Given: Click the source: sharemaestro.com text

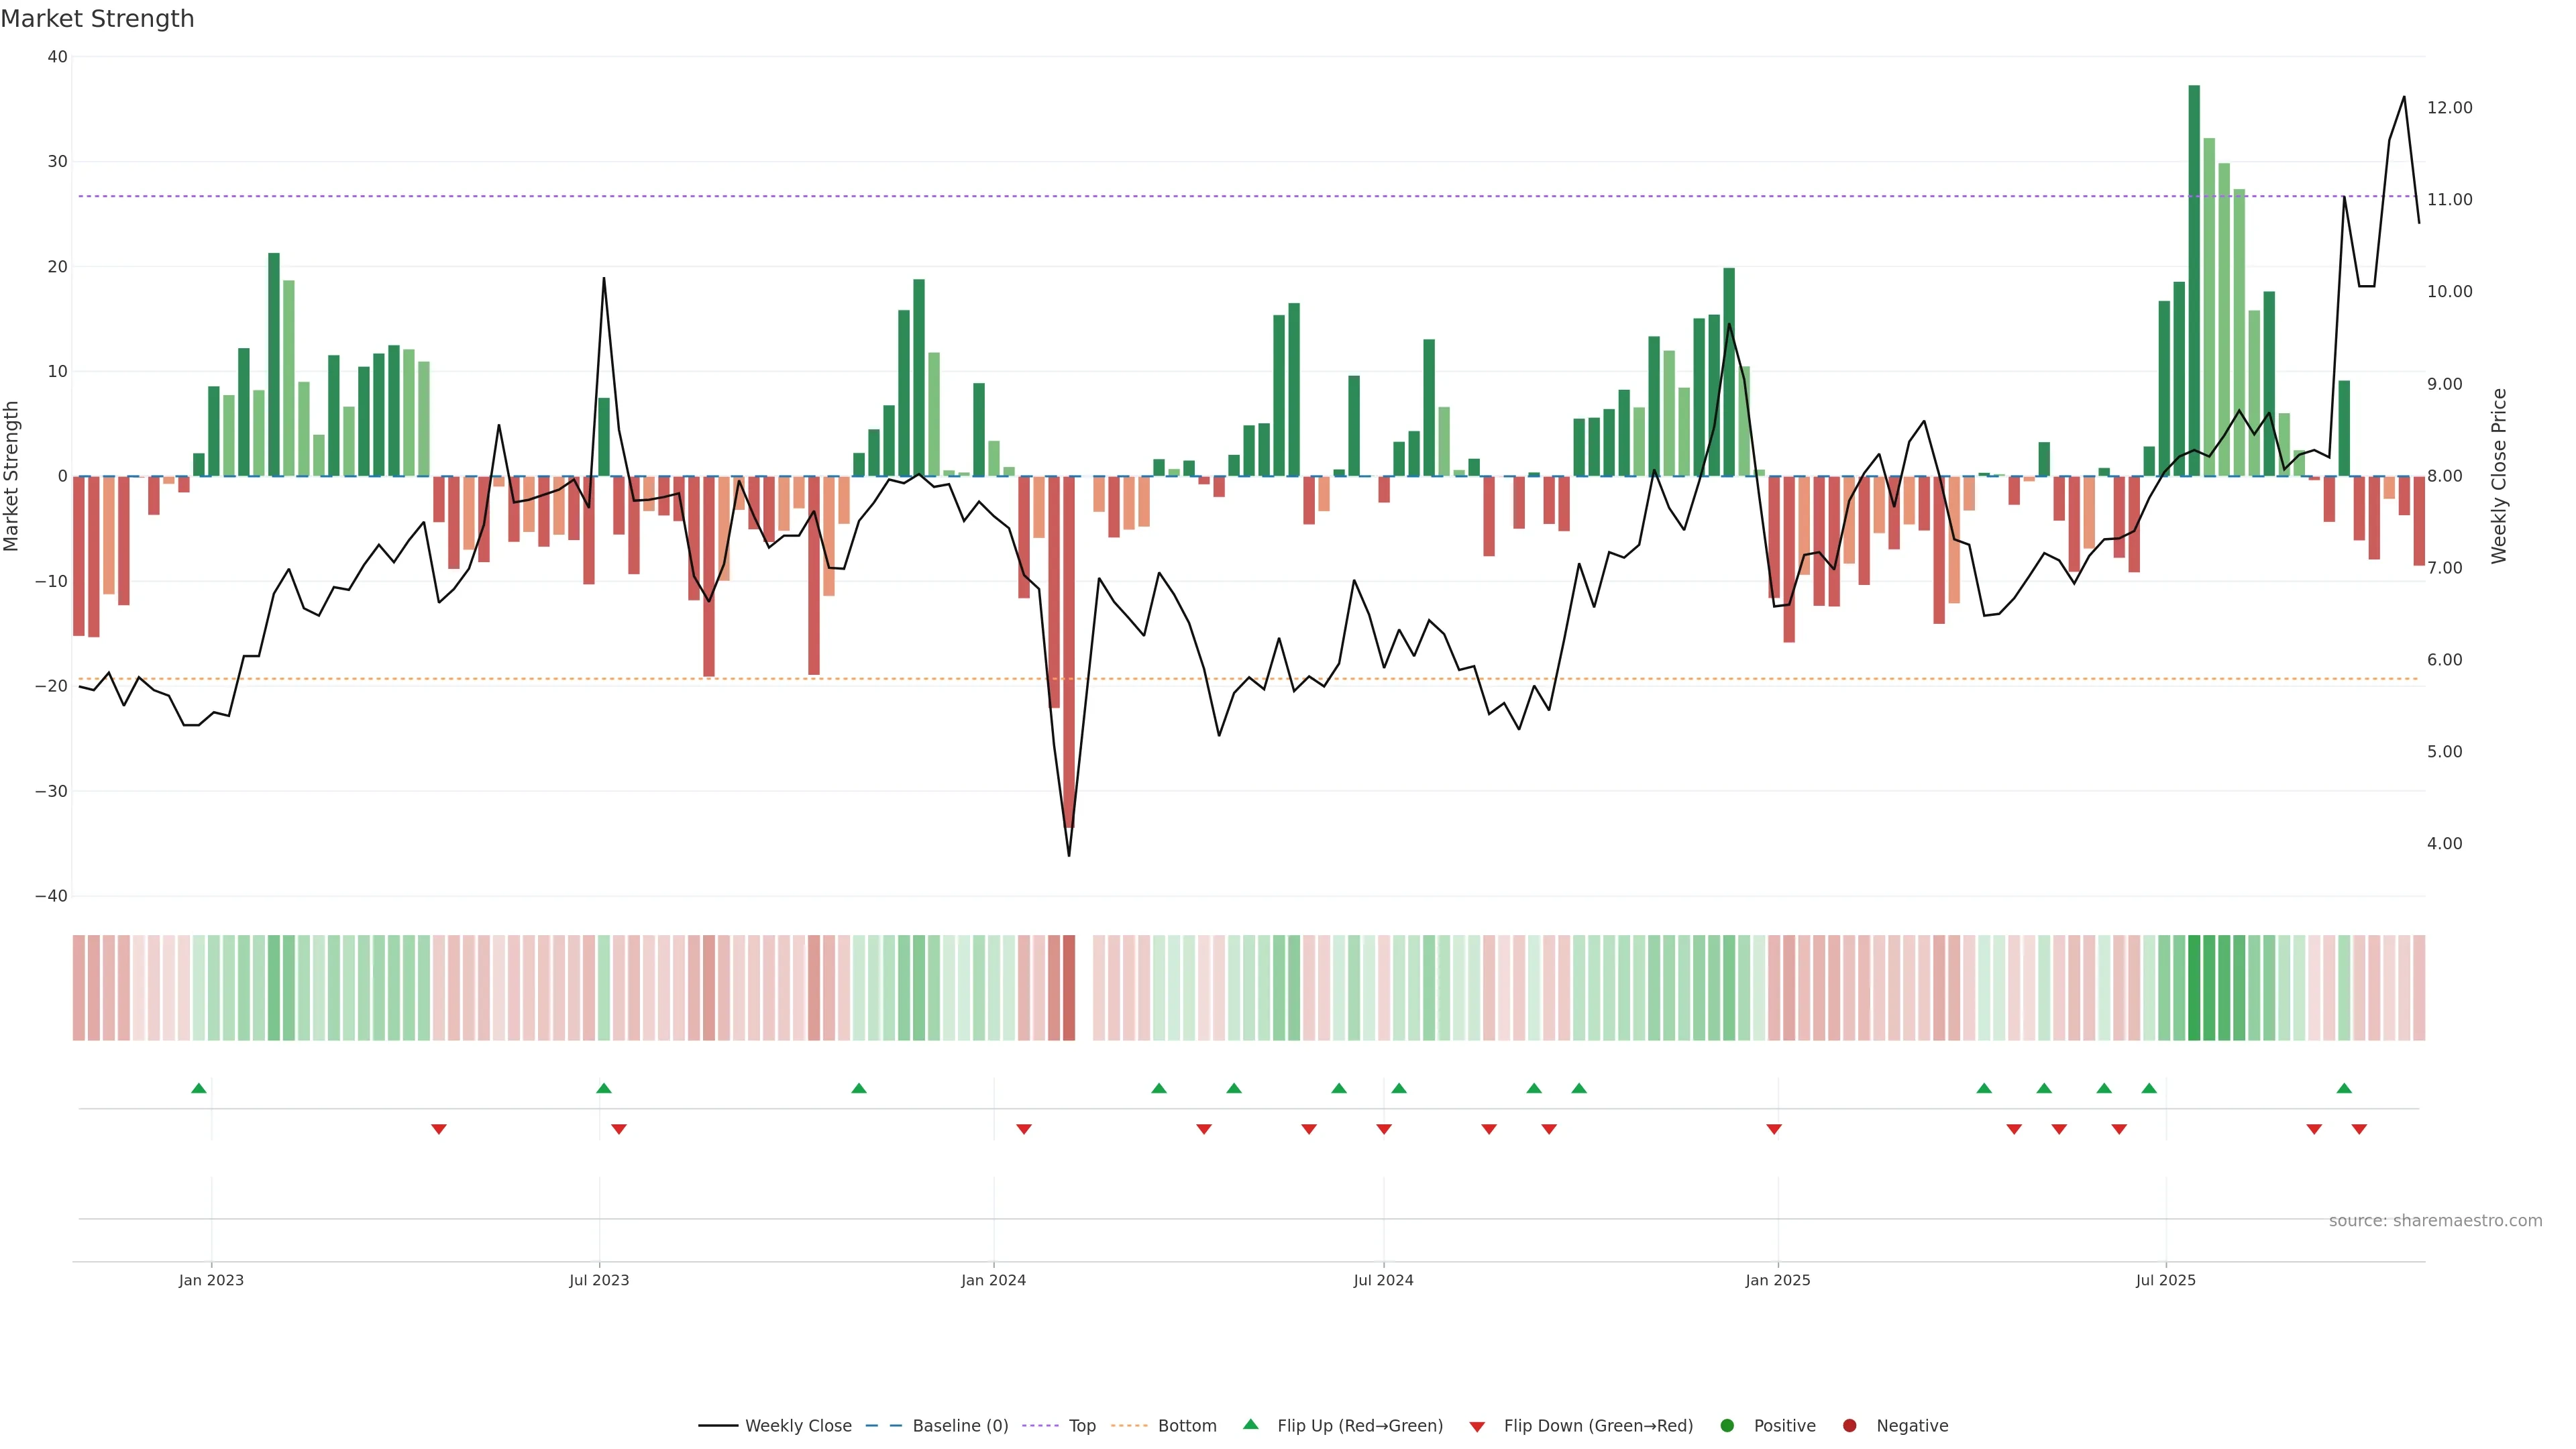Looking at the screenshot, I should tap(2435, 1221).
